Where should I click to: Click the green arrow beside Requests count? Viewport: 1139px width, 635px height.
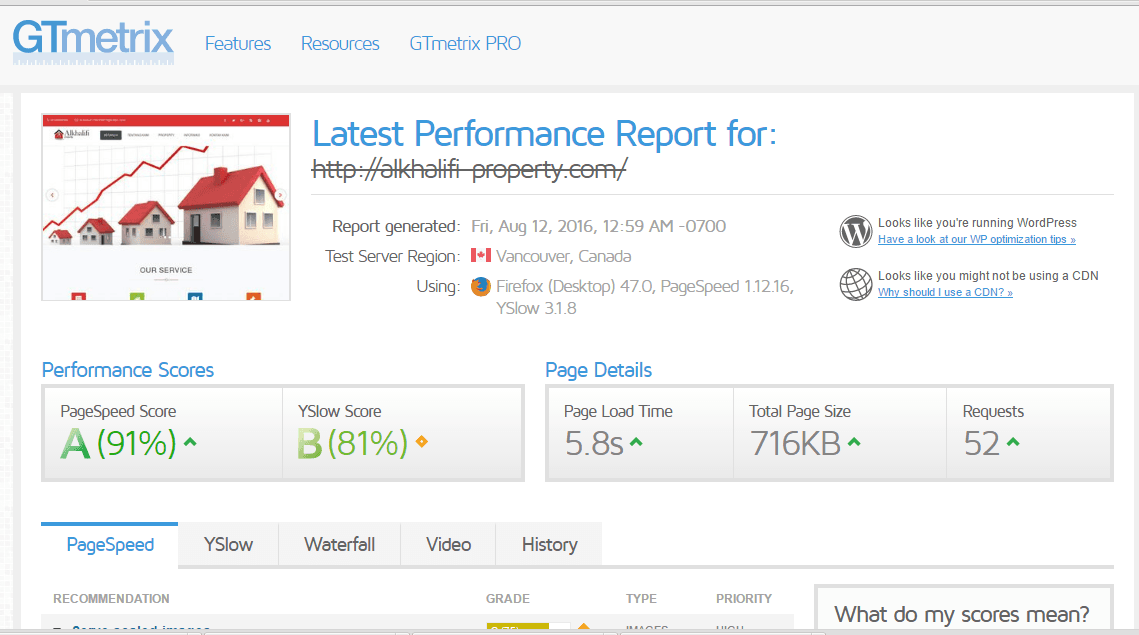(1013, 442)
